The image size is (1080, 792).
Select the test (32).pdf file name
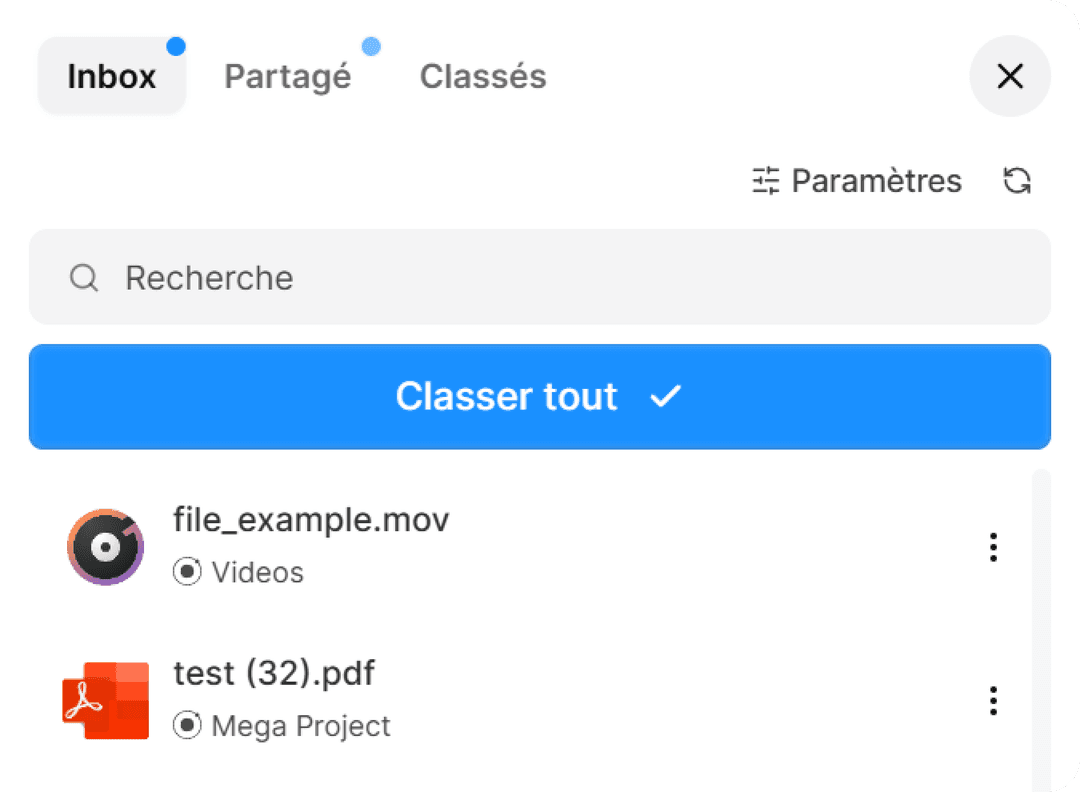tap(274, 673)
